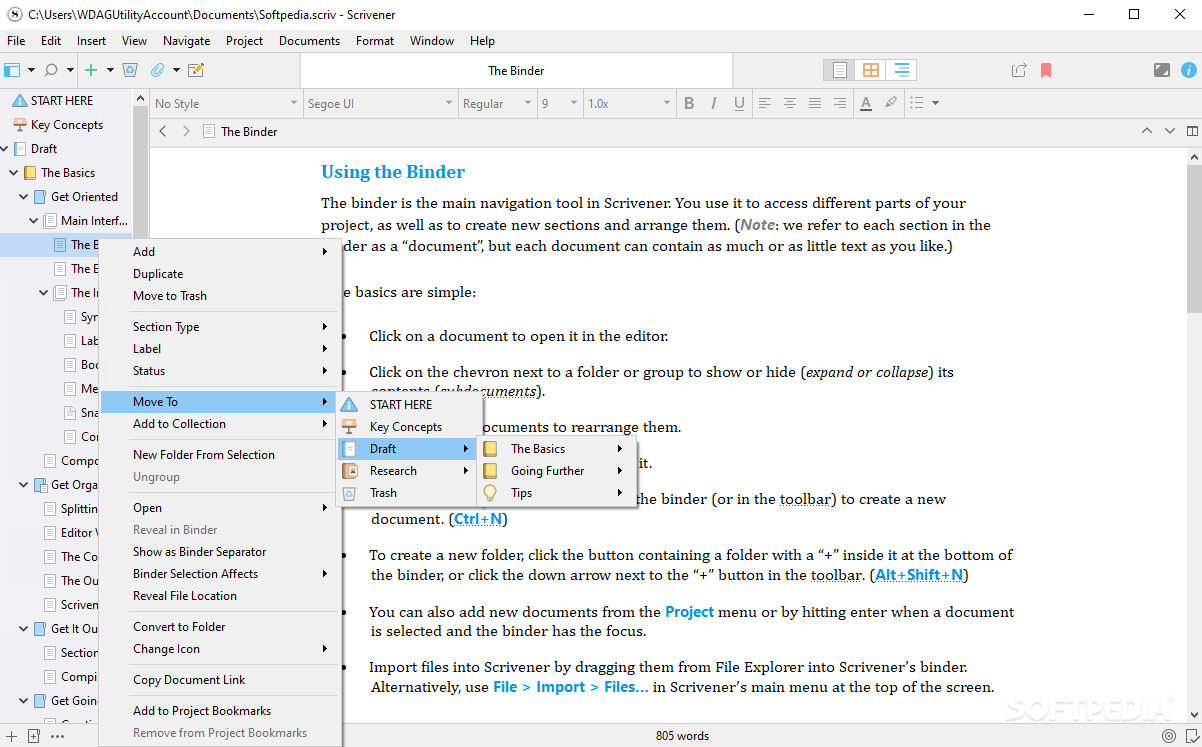The width and height of the screenshot is (1202, 747).
Task: Go forward in editor history
Action: point(186,131)
